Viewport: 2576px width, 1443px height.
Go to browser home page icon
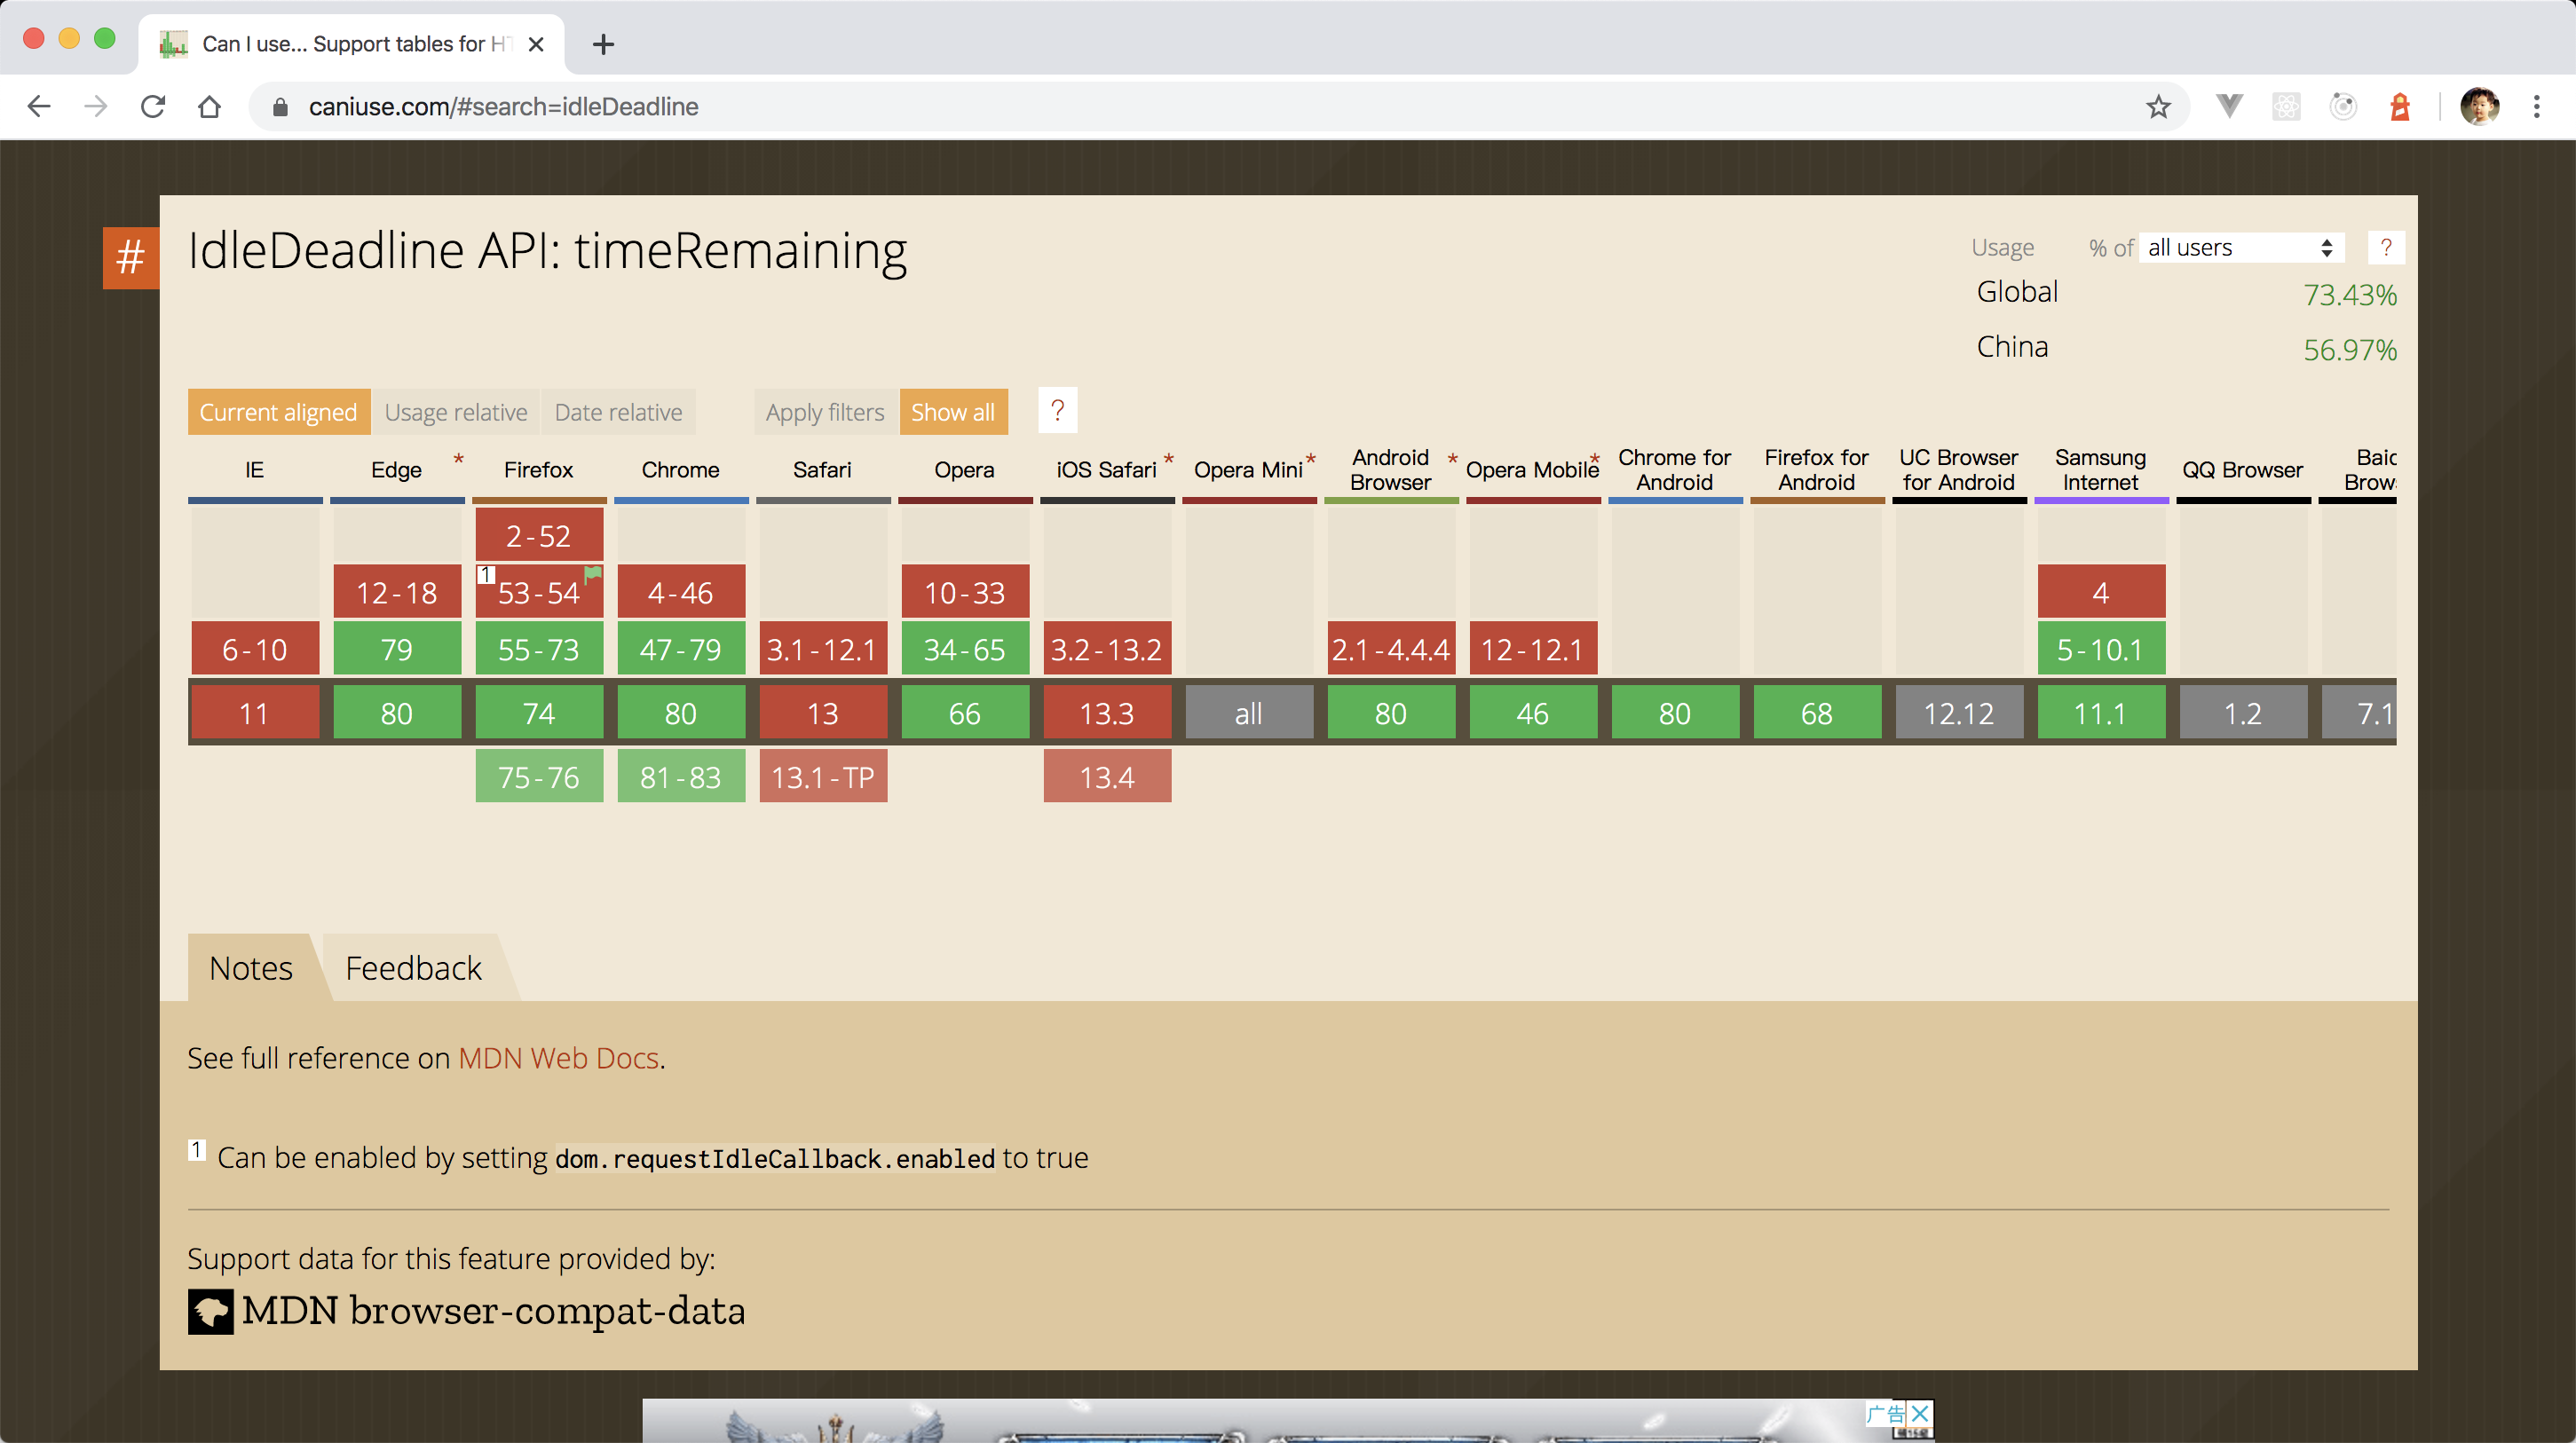[x=209, y=107]
